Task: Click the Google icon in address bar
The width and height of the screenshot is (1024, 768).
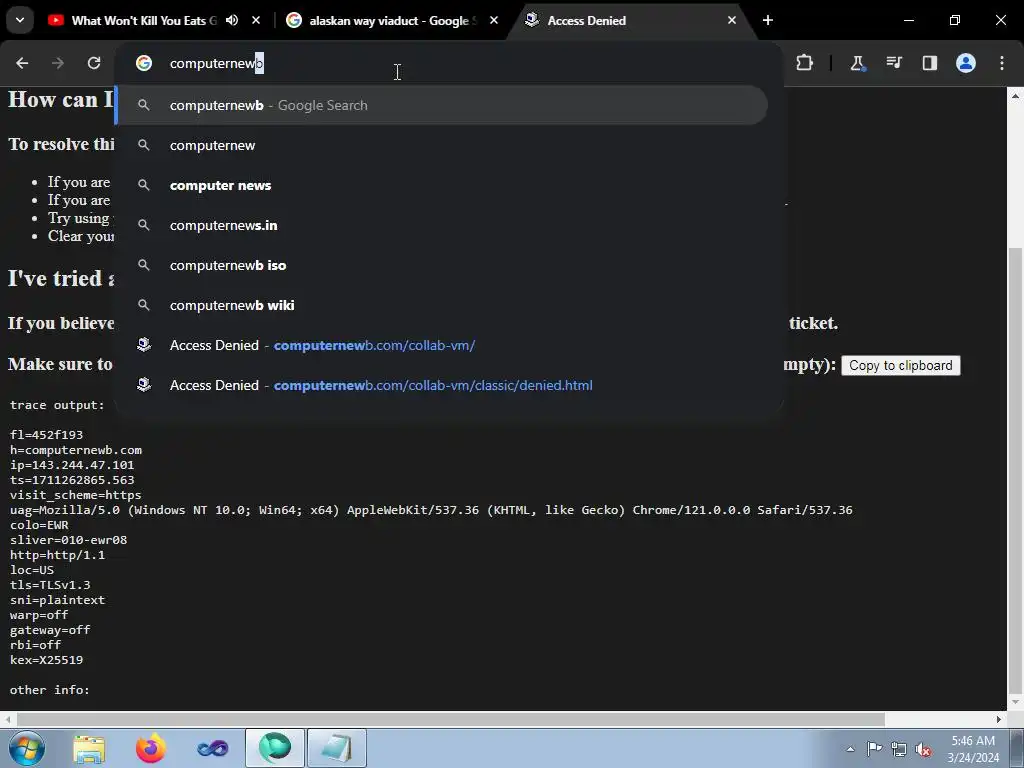Action: click(144, 63)
